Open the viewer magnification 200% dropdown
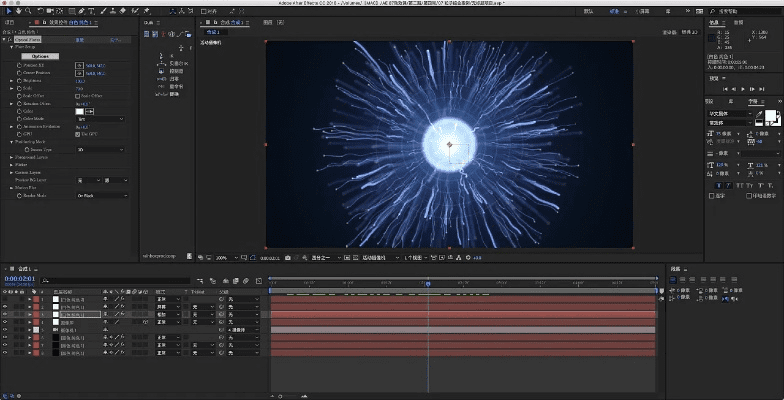This screenshot has height=400, width=784. click(224, 257)
